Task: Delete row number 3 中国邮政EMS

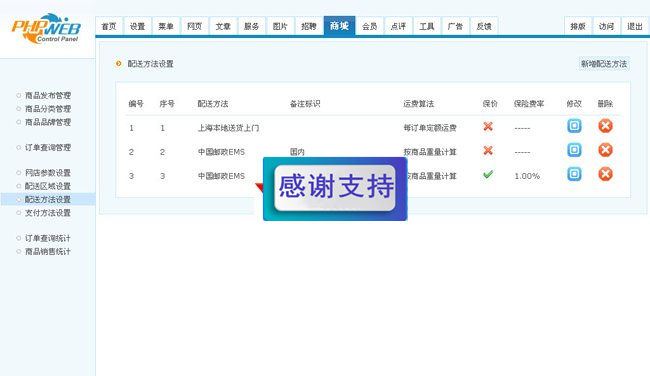Action: click(x=605, y=174)
